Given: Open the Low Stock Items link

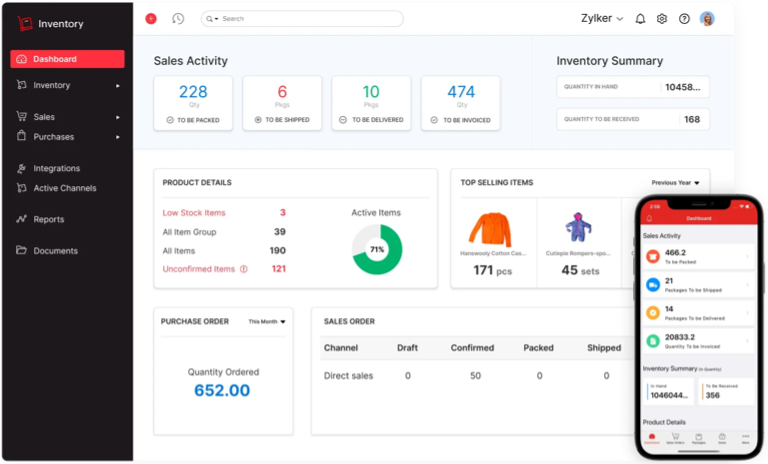Looking at the screenshot, I should [x=194, y=213].
